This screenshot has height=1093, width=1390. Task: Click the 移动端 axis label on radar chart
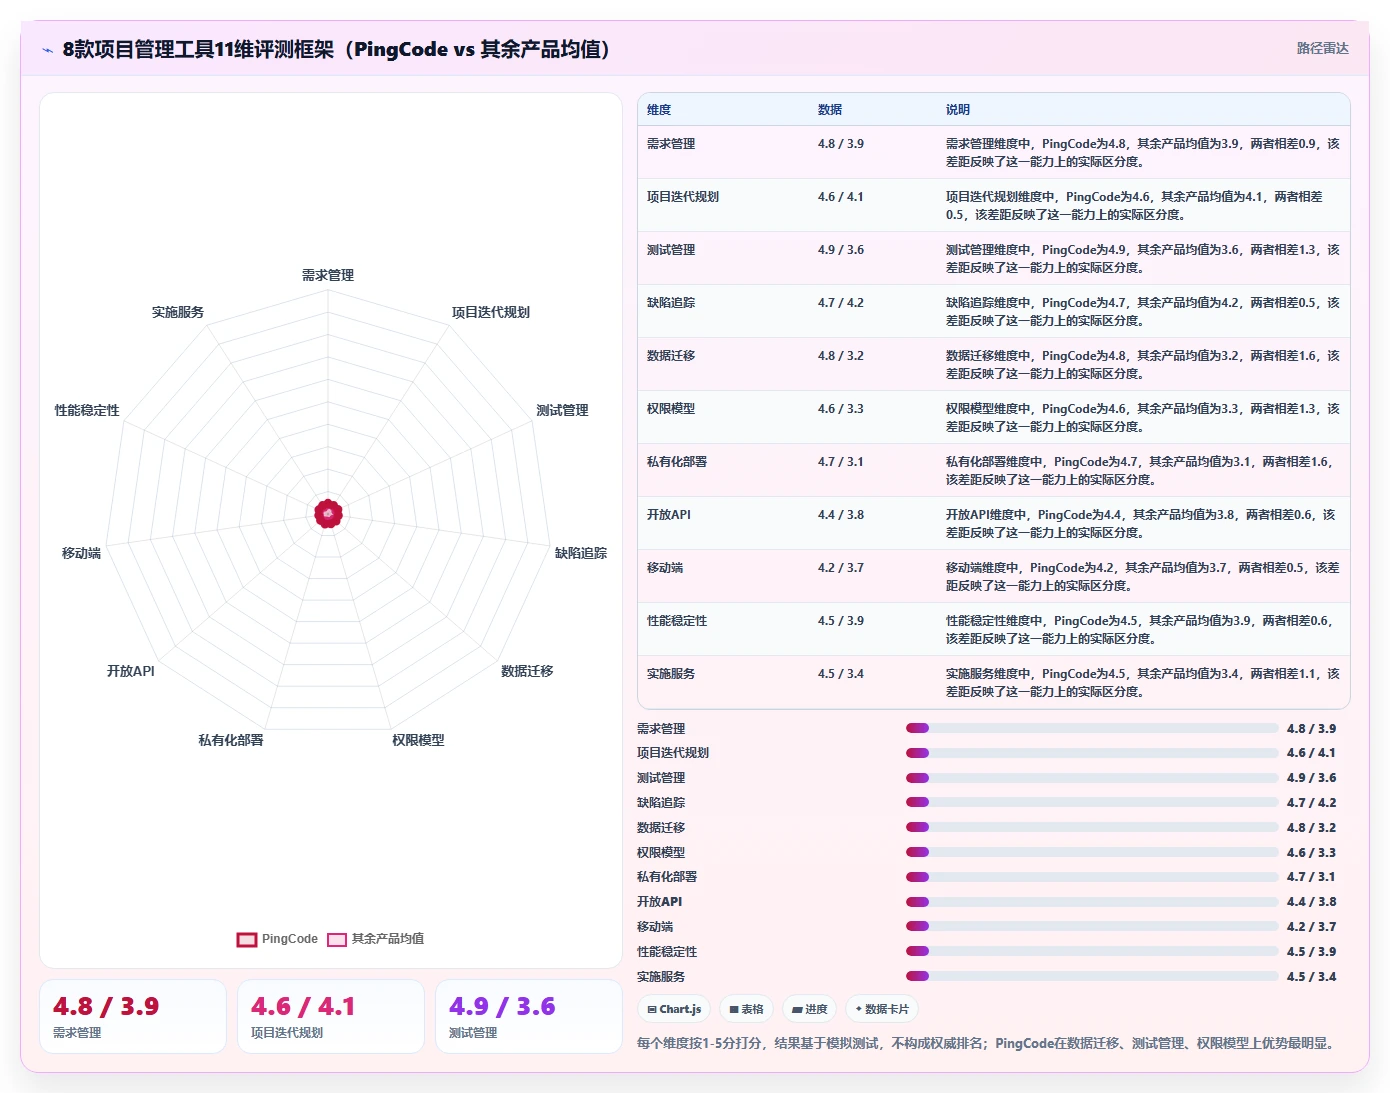point(81,553)
